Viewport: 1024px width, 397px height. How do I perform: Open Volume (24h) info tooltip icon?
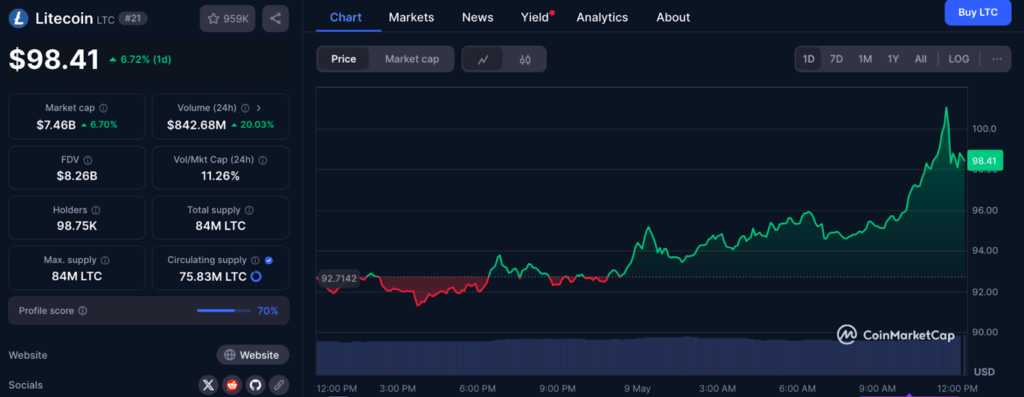click(245, 108)
